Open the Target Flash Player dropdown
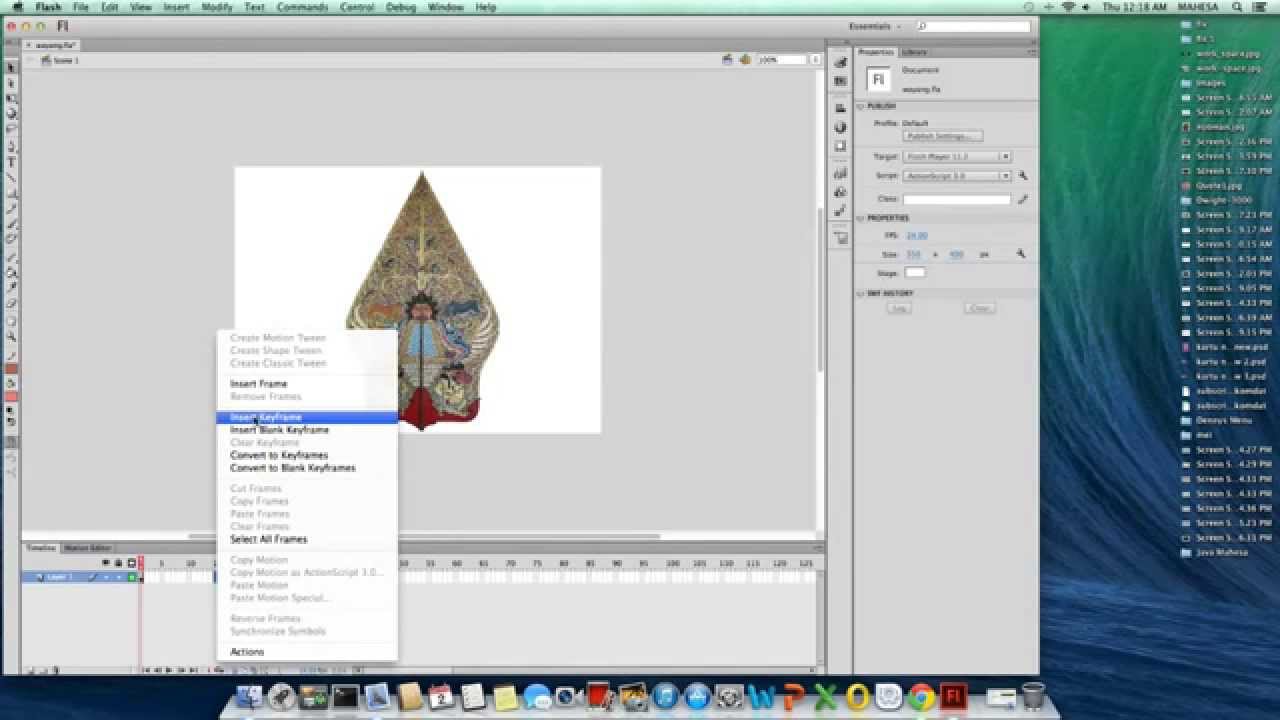Viewport: 1280px width, 720px height. [x=957, y=157]
